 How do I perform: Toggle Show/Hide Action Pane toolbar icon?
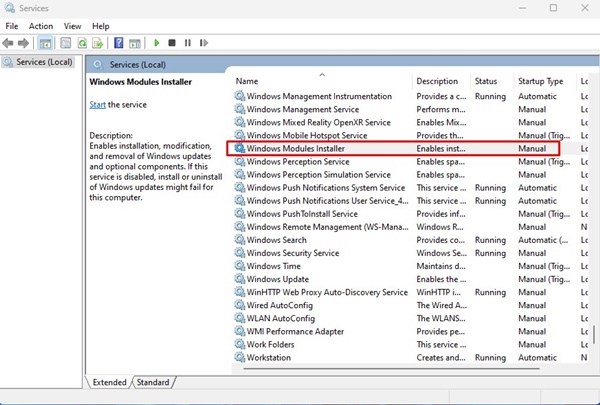click(135, 43)
